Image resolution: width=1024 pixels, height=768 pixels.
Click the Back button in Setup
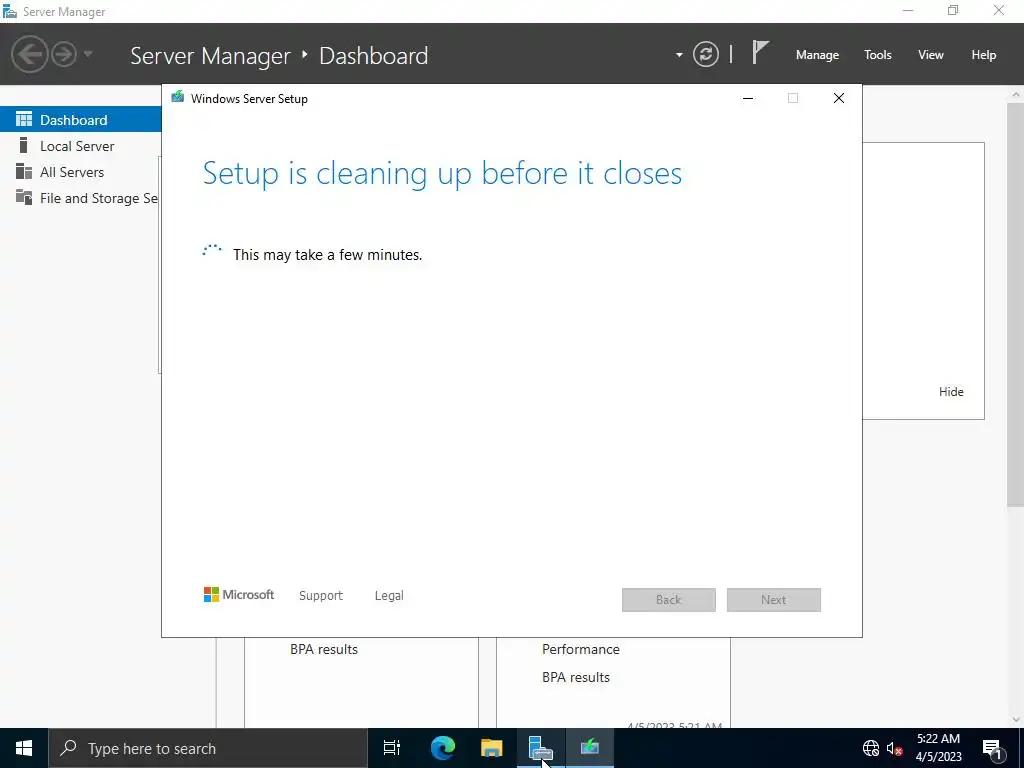click(669, 600)
